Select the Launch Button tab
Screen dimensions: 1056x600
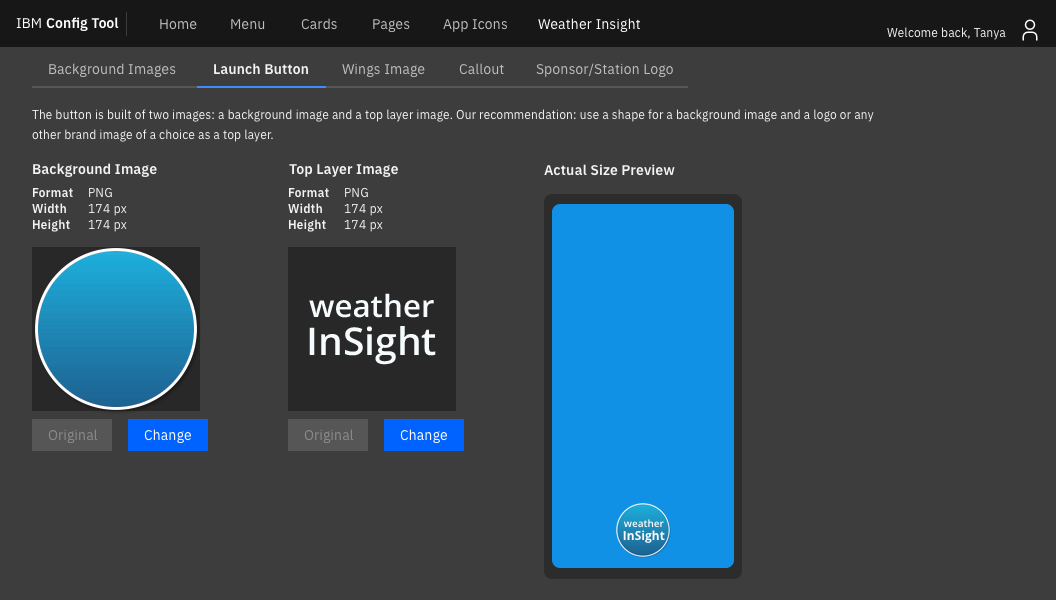tap(261, 69)
